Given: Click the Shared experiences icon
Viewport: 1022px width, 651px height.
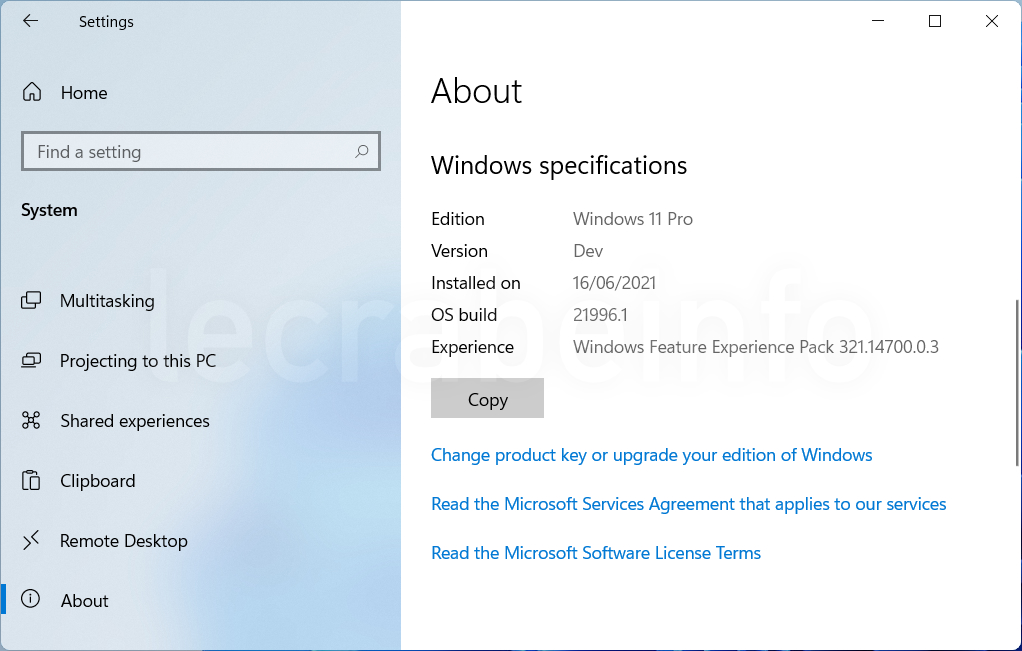Looking at the screenshot, I should 31,420.
